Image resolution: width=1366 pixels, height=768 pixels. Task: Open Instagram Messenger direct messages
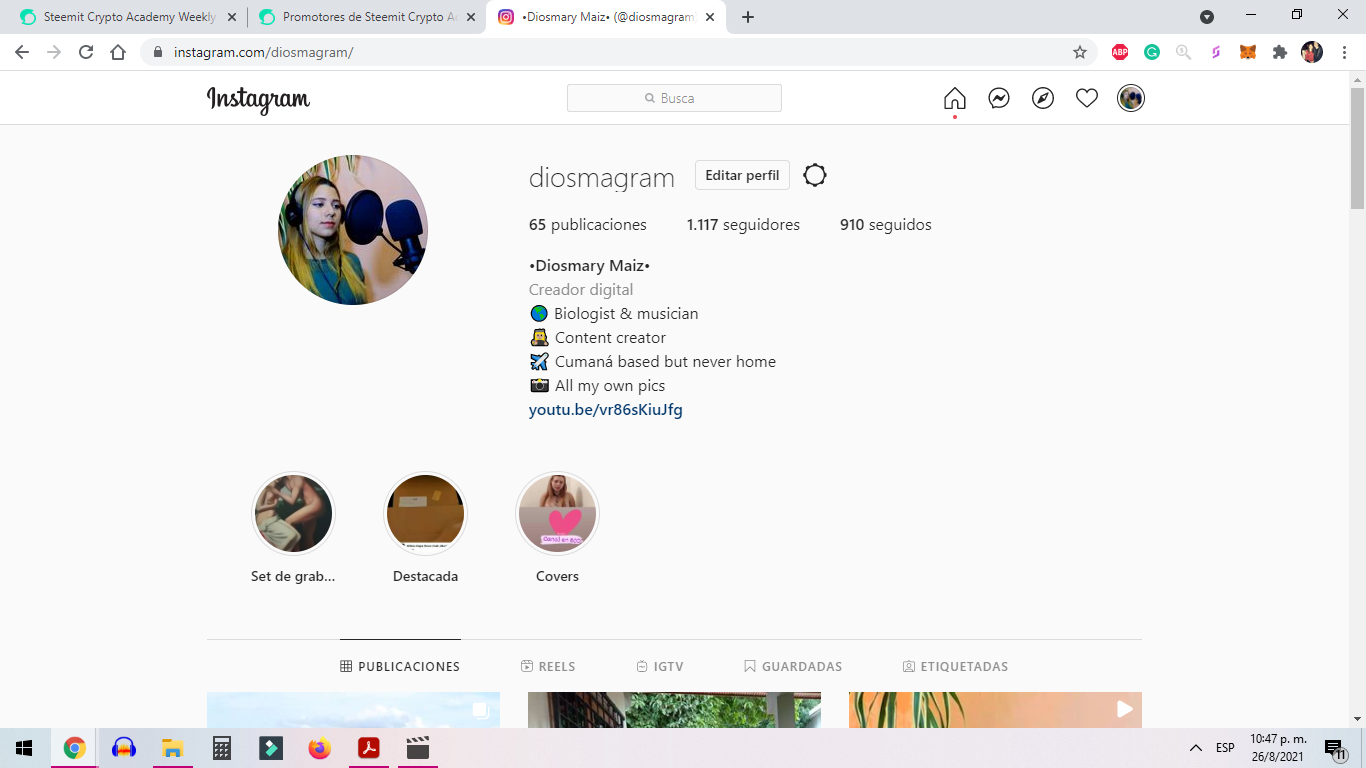tap(999, 98)
